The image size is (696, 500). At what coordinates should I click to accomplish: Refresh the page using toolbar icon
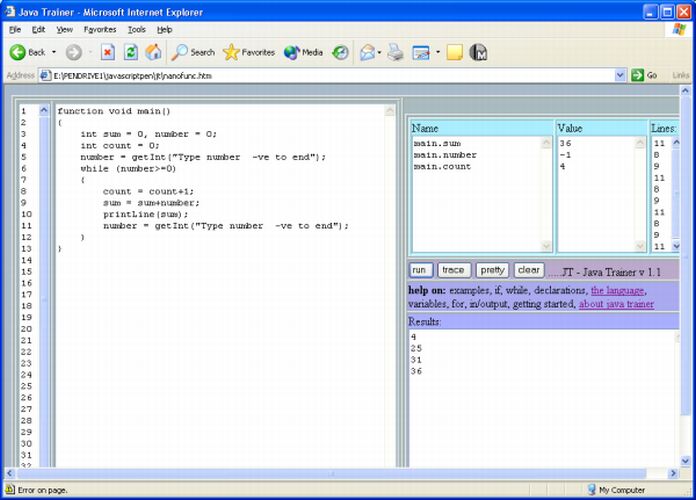click(130, 52)
